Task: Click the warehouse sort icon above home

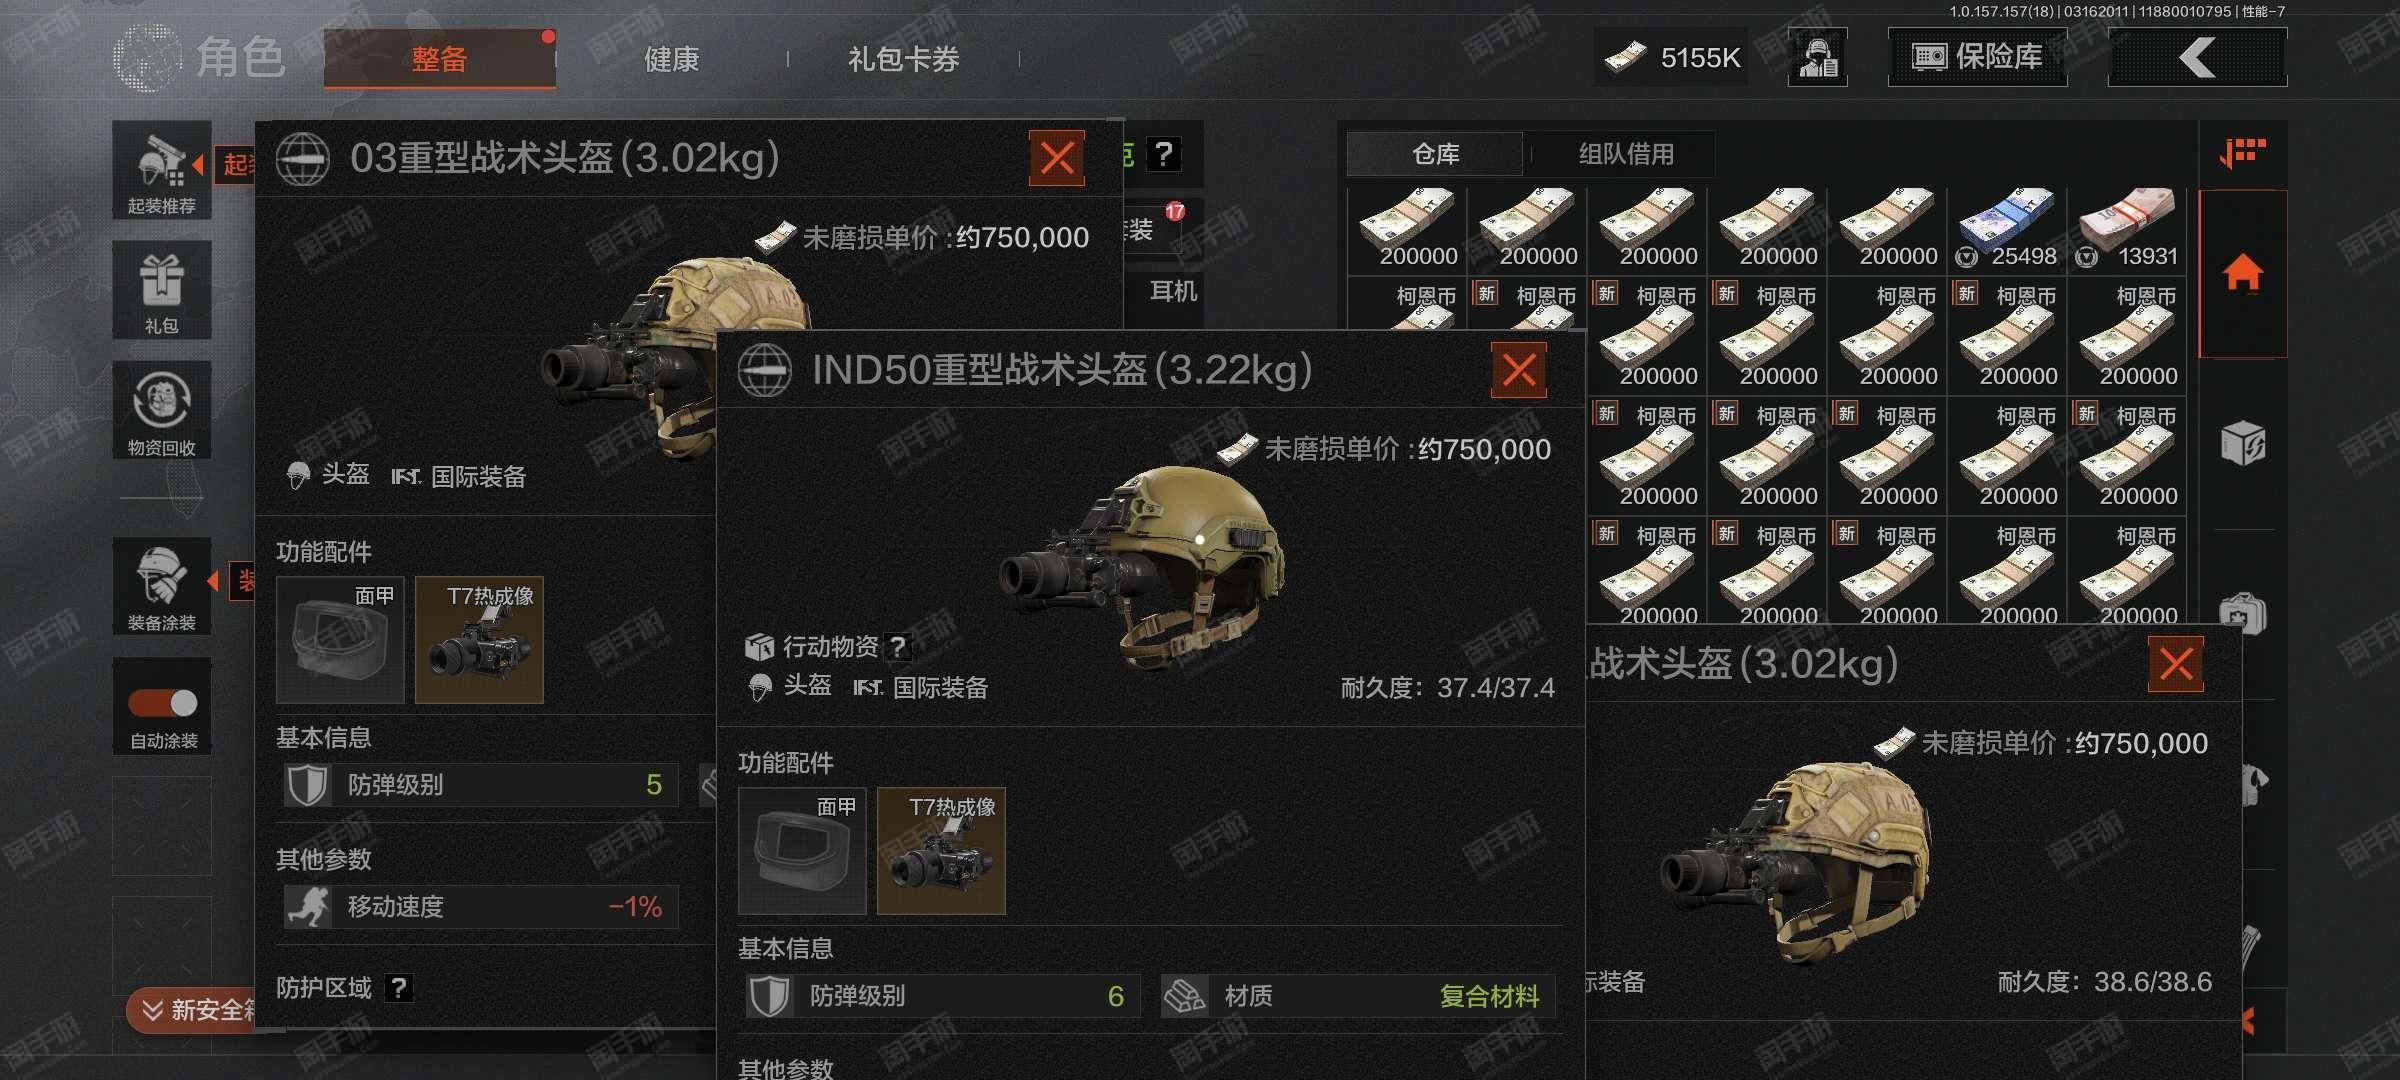Action: 2242,153
